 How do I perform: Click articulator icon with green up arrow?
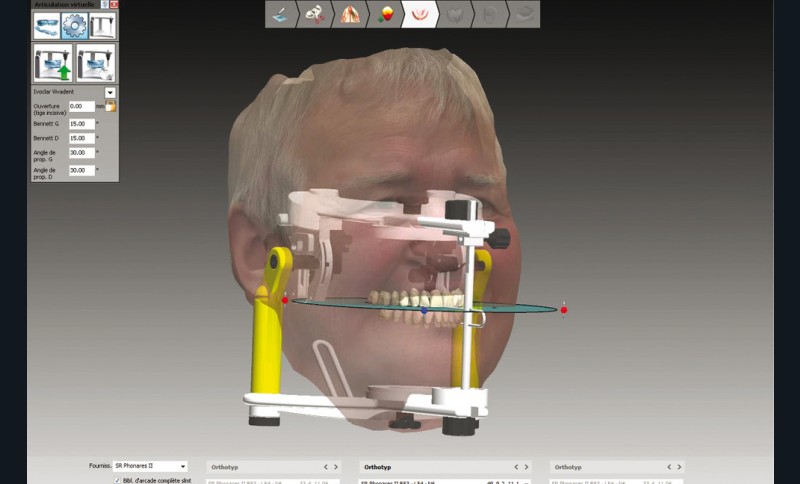(x=52, y=62)
